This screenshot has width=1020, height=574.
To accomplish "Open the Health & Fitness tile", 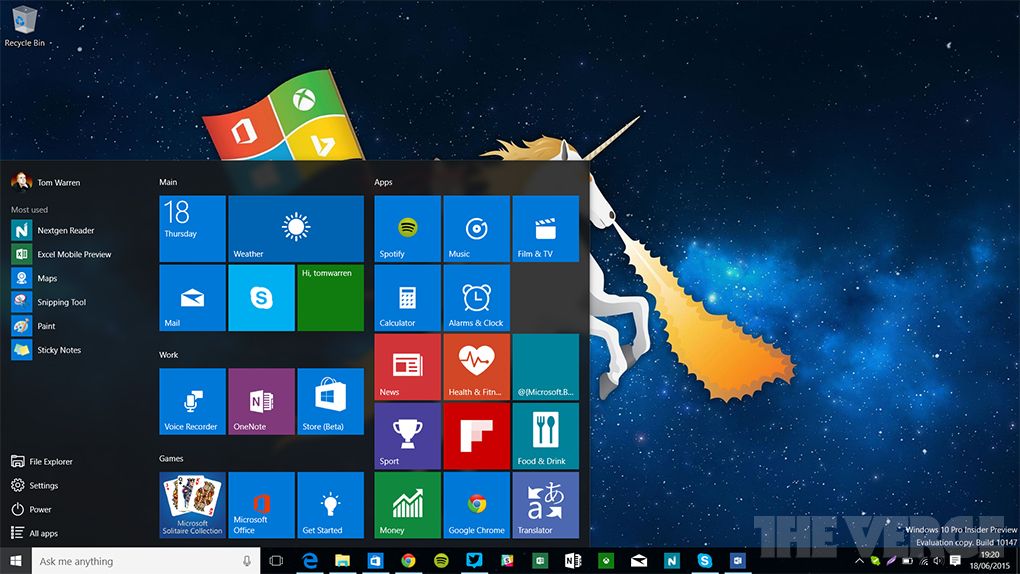I will click(x=477, y=366).
